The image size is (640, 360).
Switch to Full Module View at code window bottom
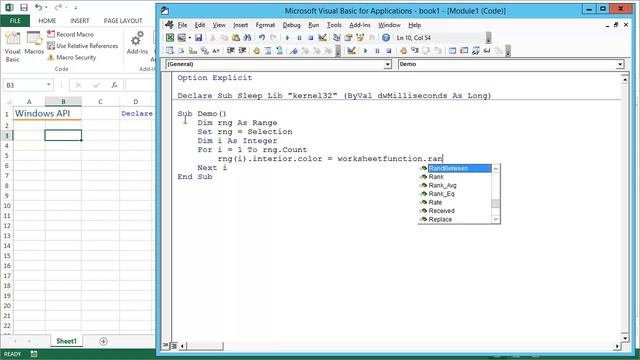tap(173, 346)
